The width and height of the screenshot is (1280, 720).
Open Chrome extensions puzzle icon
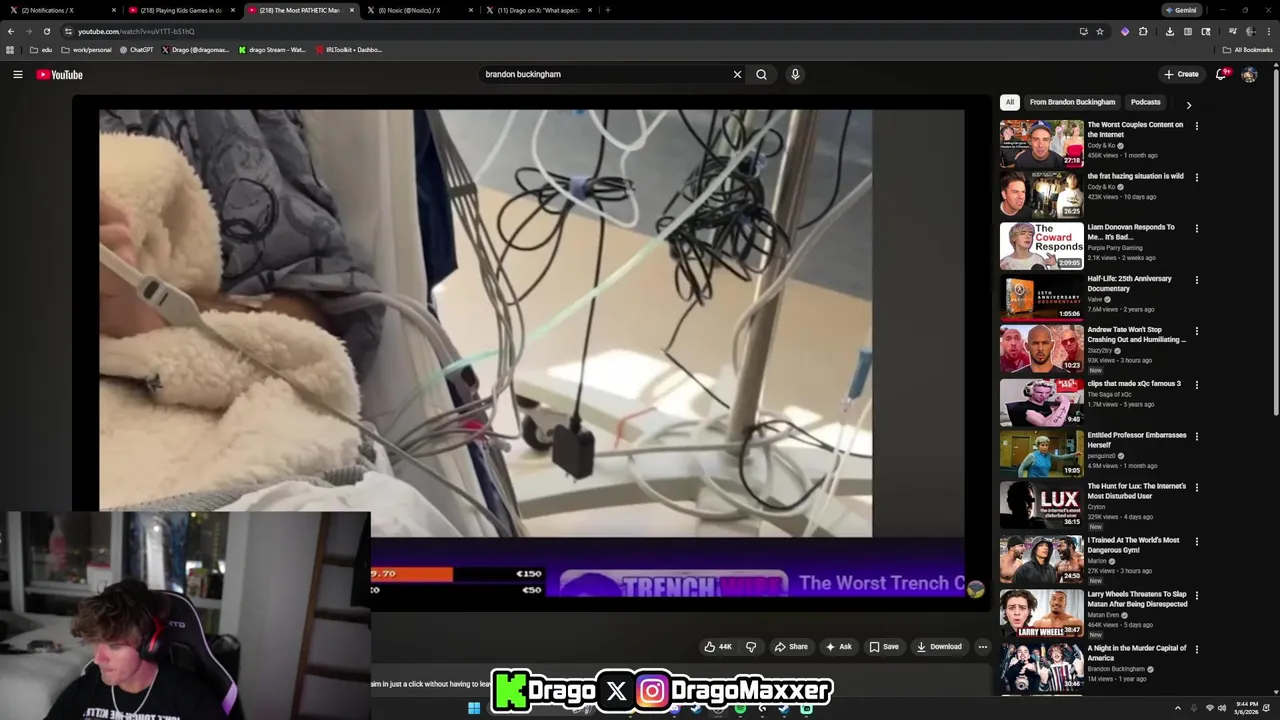(1143, 31)
